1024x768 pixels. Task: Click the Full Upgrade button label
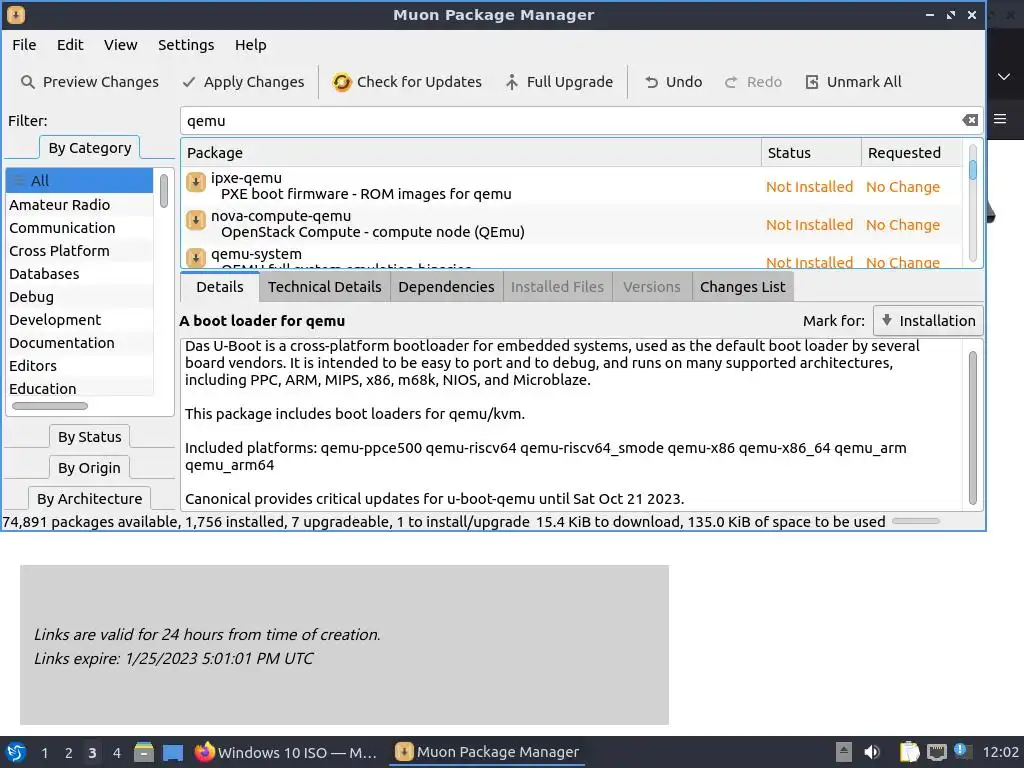pos(570,82)
